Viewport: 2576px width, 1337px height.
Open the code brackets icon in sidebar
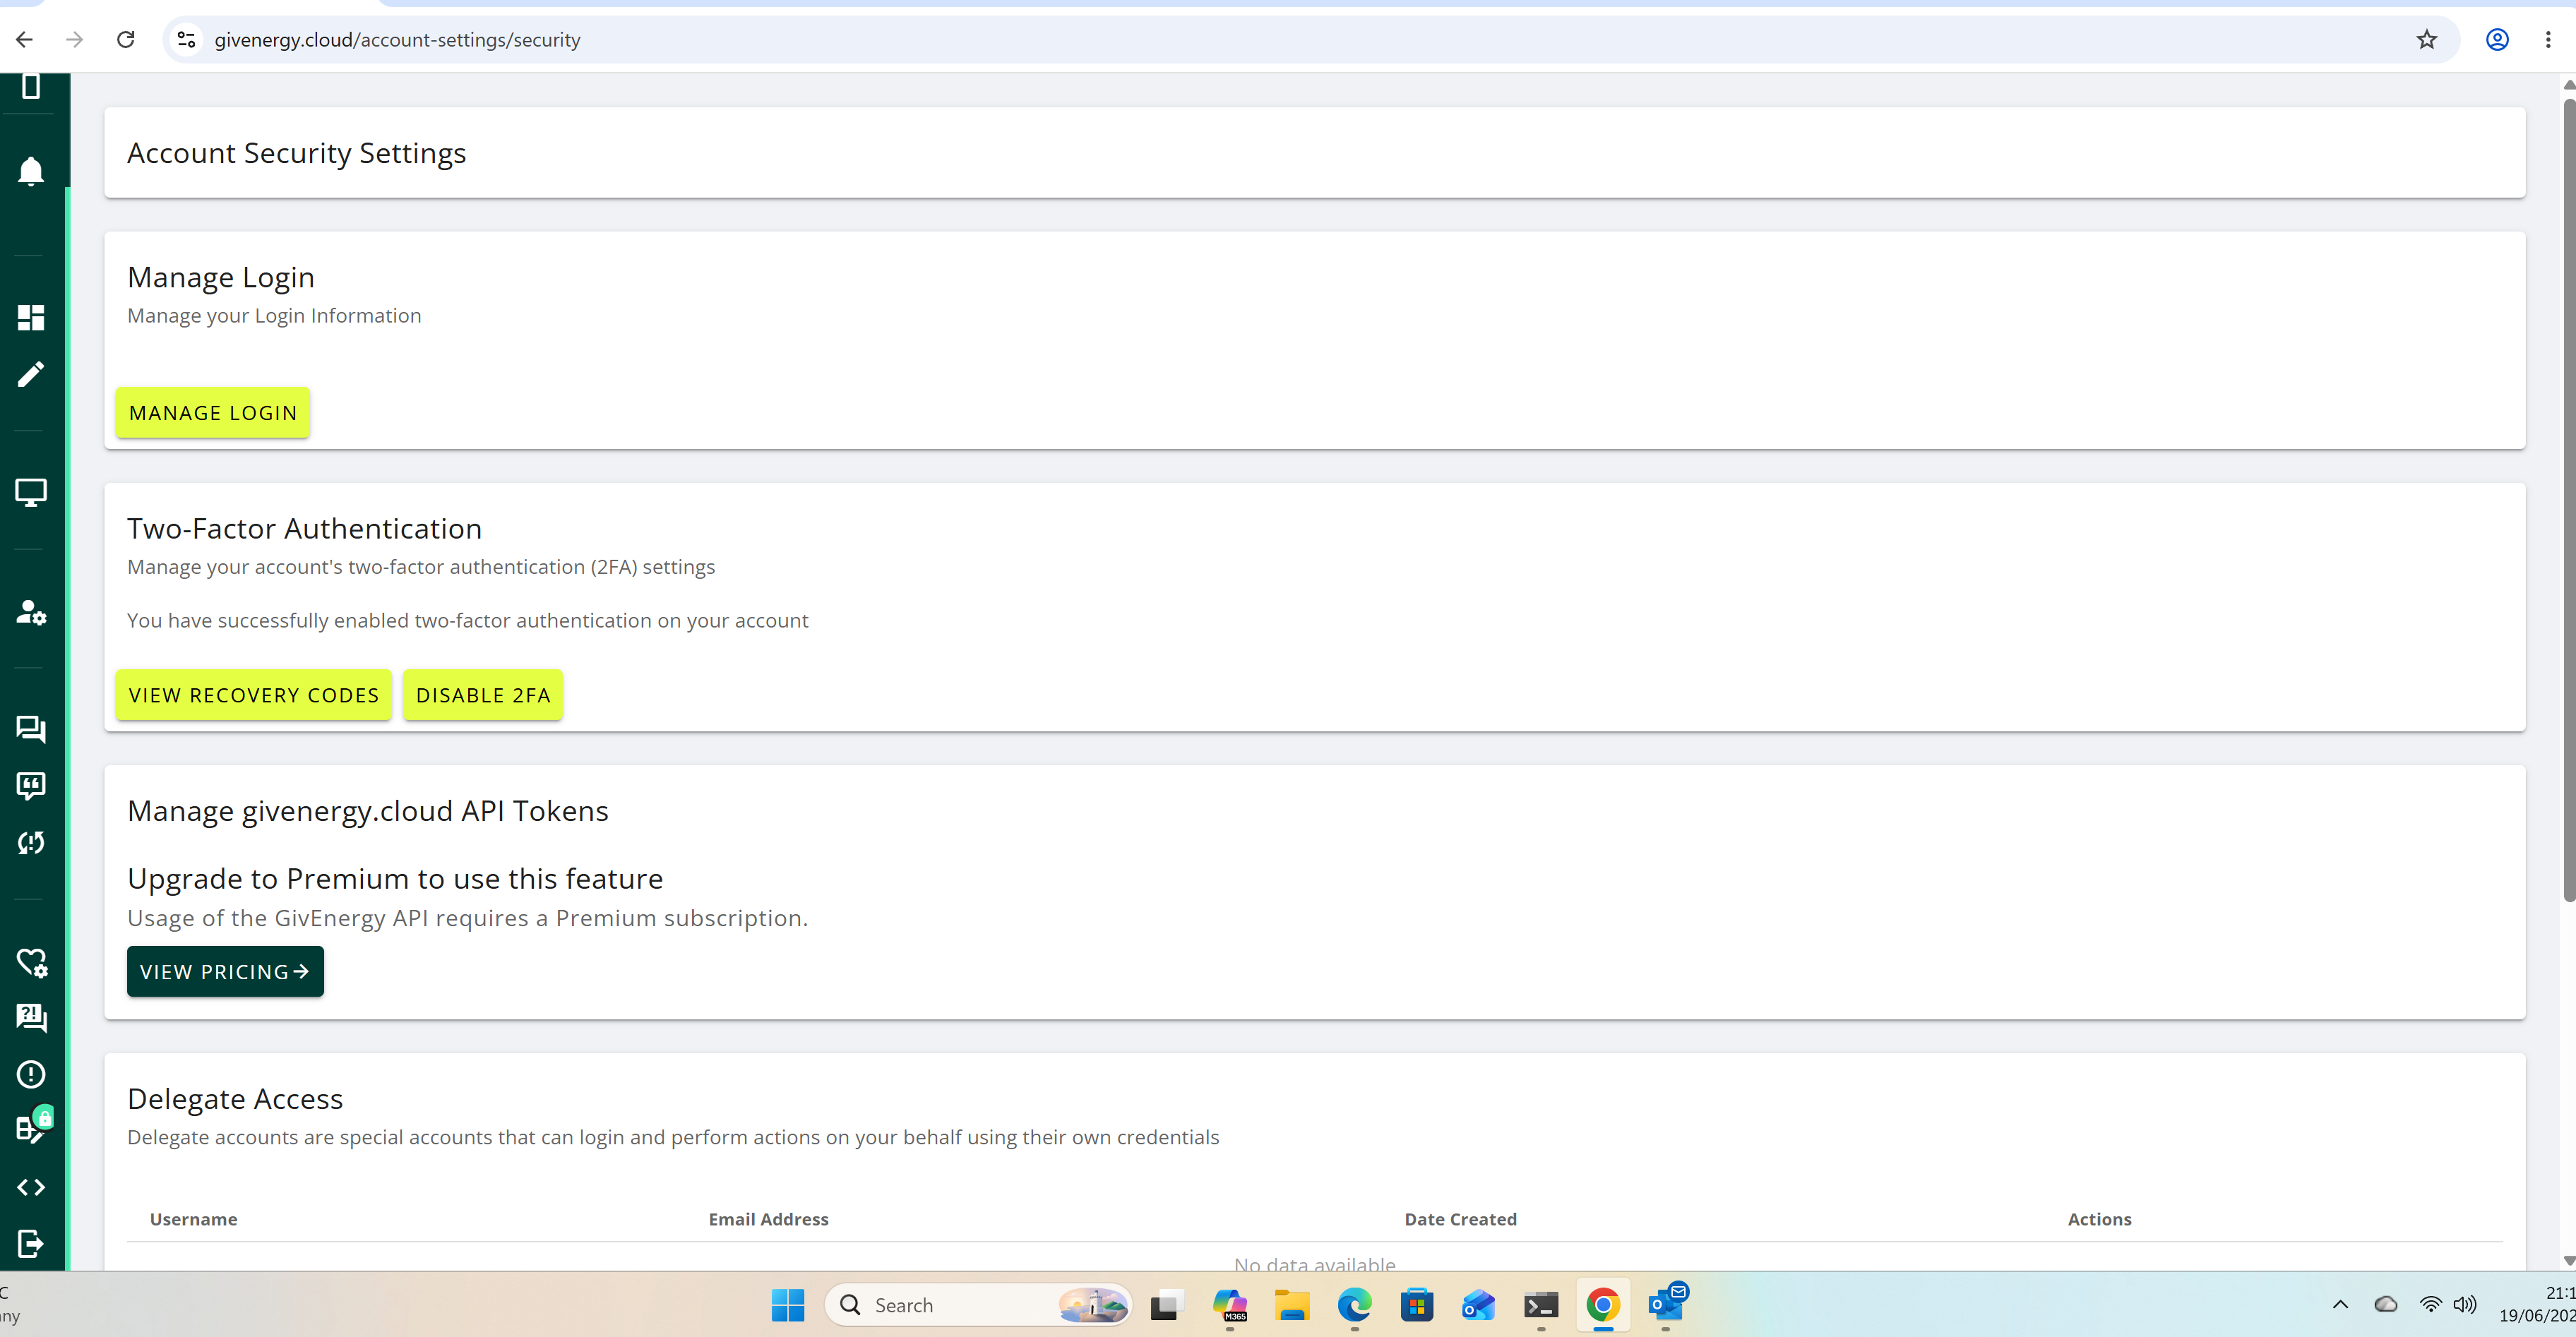(x=31, y=1187)
